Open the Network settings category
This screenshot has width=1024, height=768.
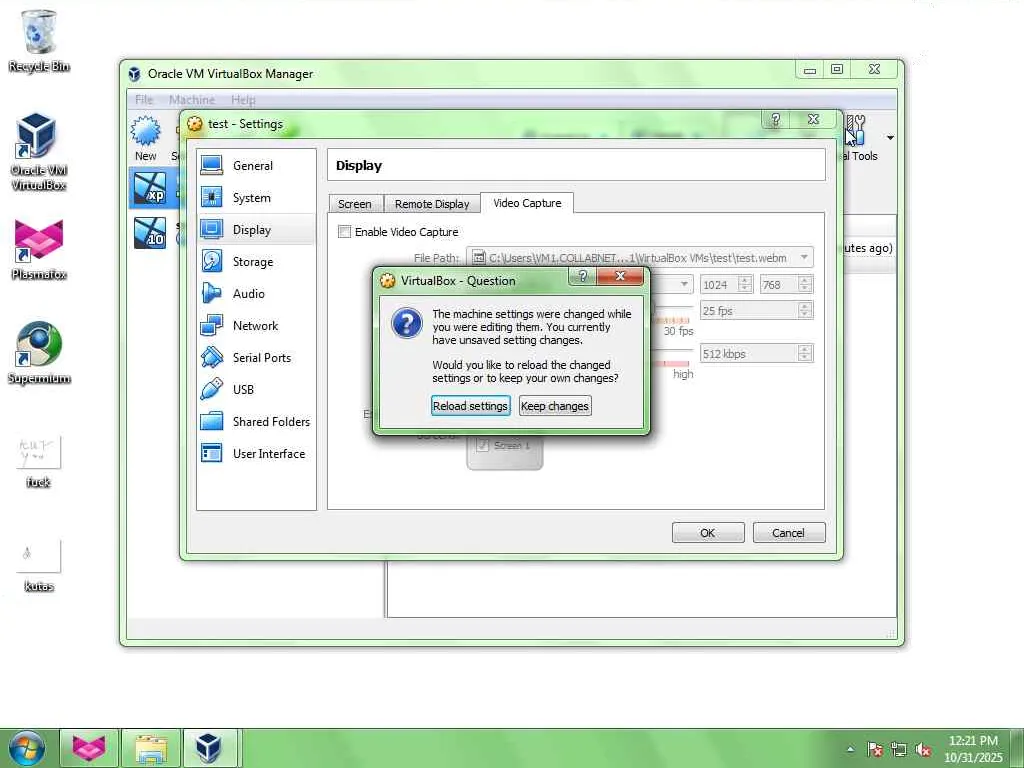pyautogui.click(x=255, y=326)
